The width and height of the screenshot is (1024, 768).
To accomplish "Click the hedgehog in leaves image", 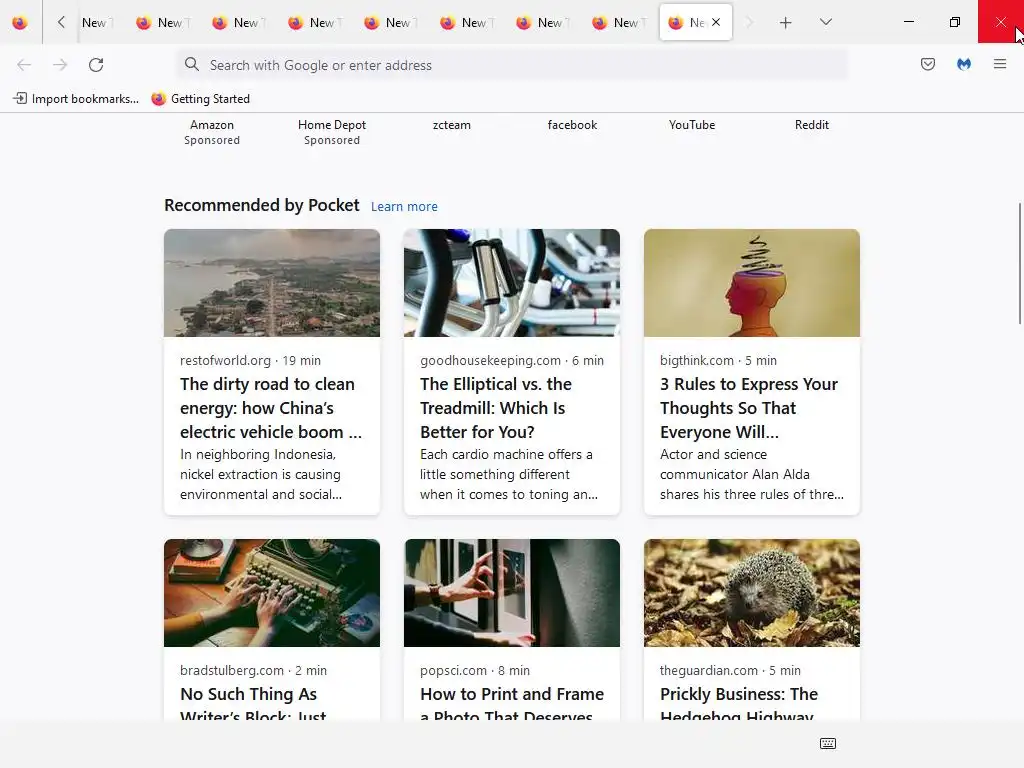I will click(x=752, y=593).
